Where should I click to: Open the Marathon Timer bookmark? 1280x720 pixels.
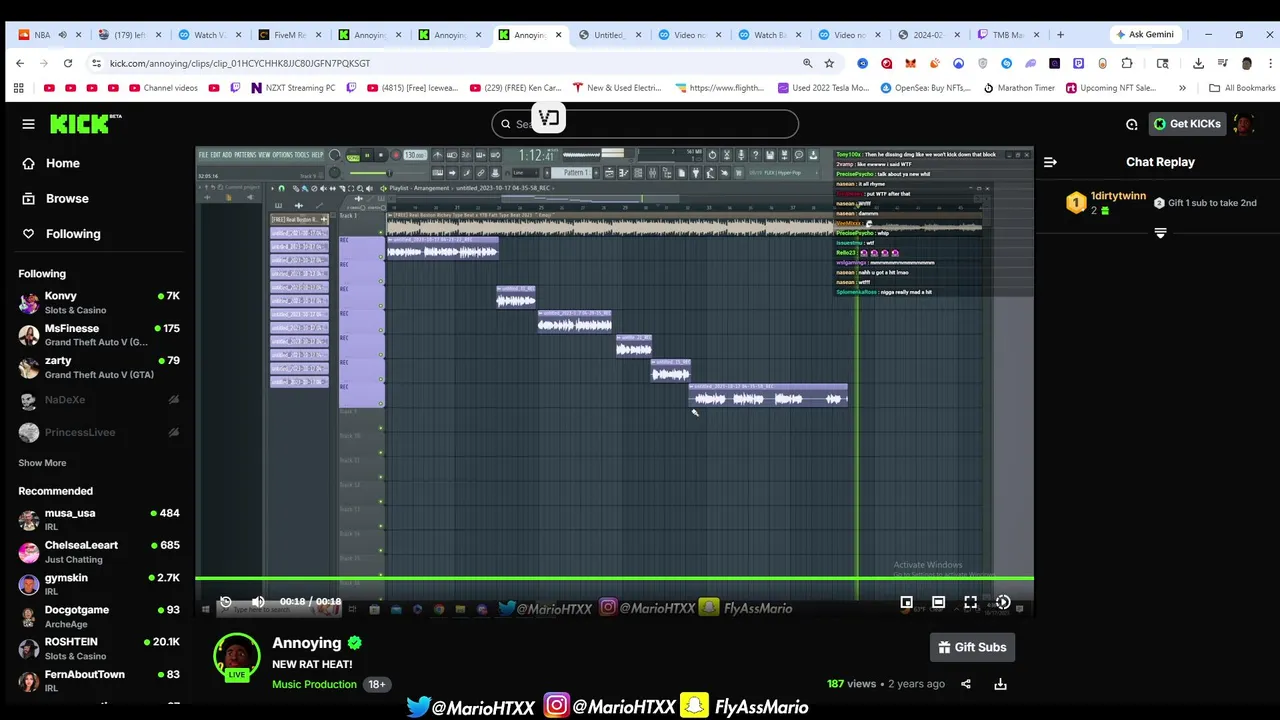1019,88
